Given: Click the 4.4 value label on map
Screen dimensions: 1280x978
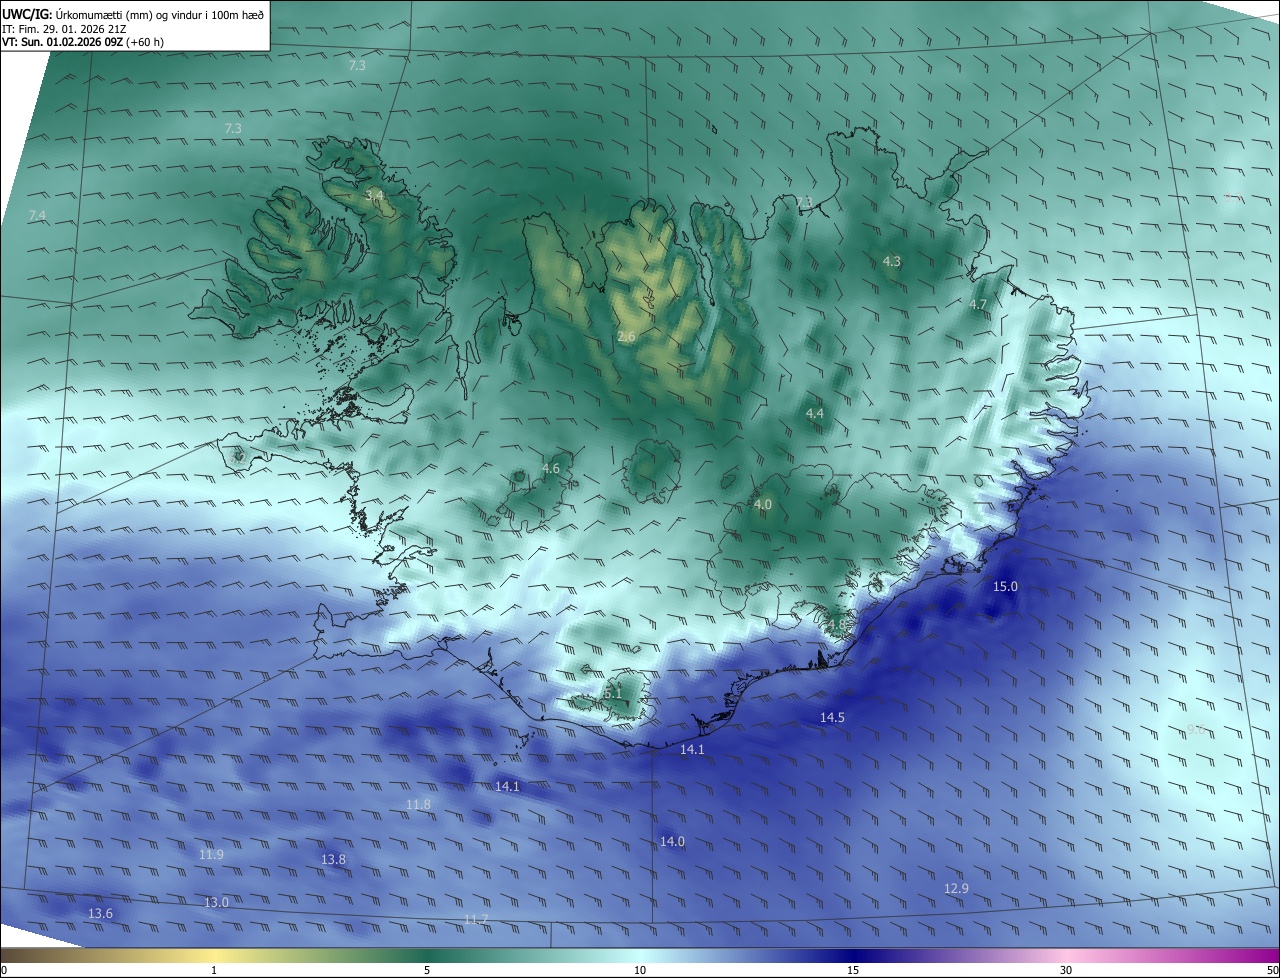Looking at the screenshot, I should click(815, 413).
